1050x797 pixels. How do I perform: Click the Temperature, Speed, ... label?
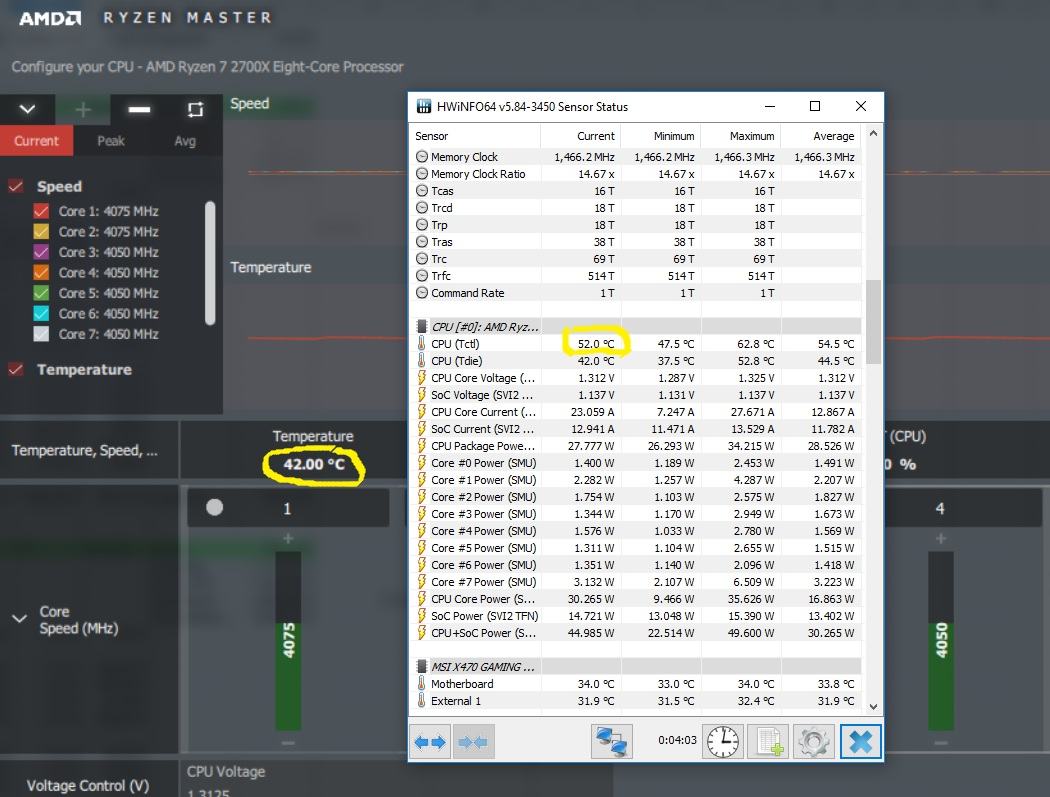click(85, 450)
